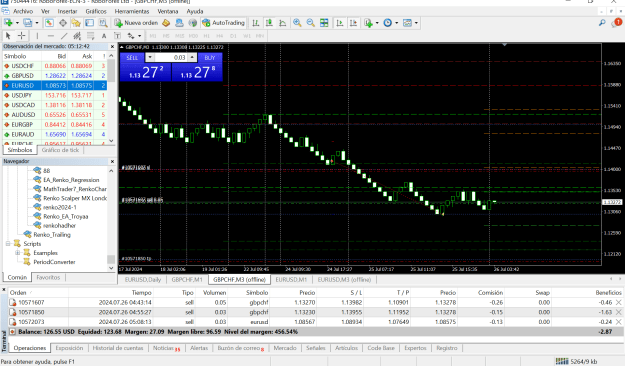Select the cursor arrow tool

pos(8,36)
